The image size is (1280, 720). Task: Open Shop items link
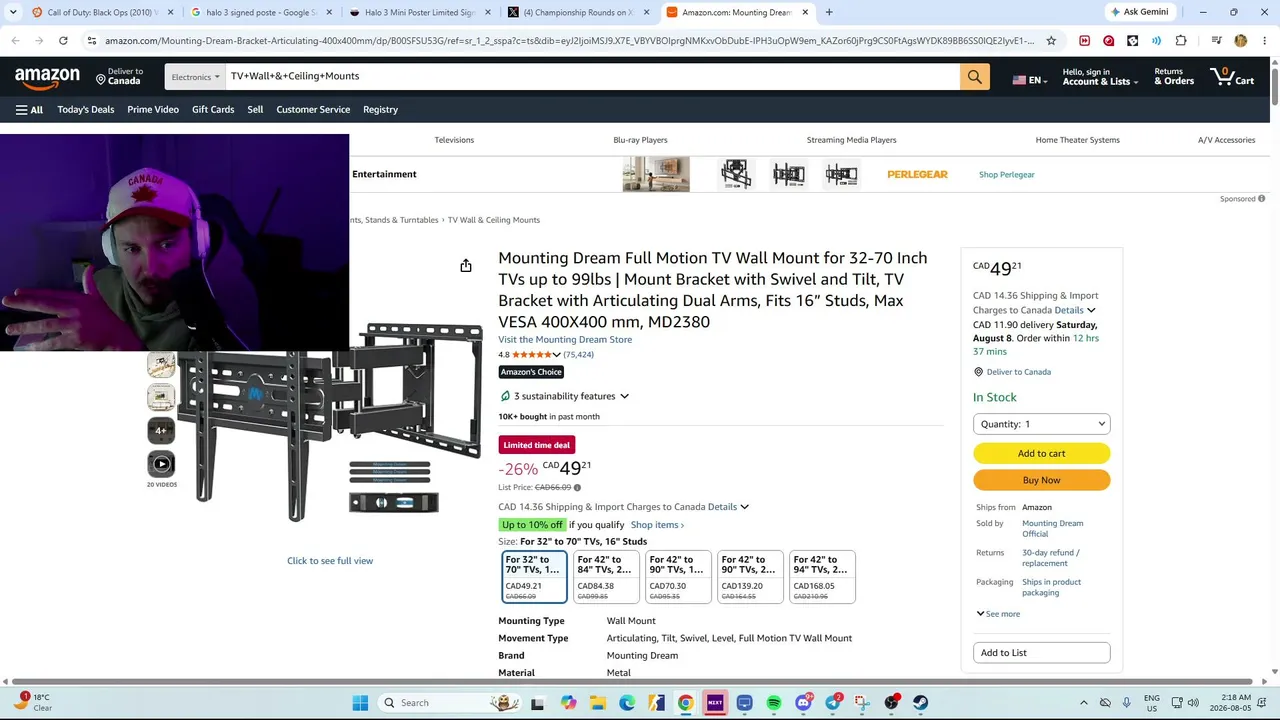click(657, 525)
